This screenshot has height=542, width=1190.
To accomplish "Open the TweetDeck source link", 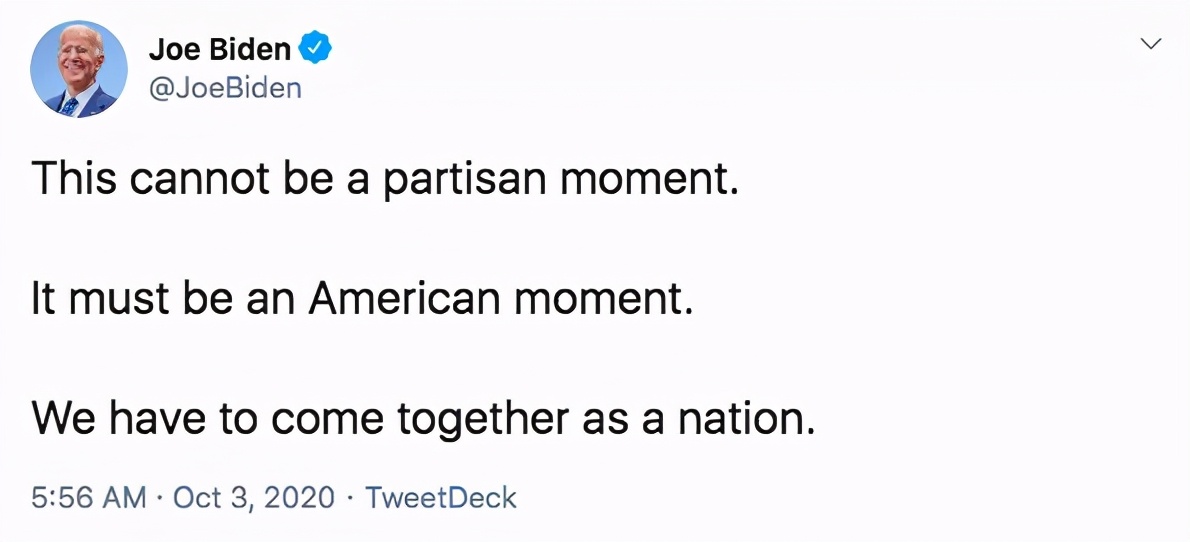I will [441, 497].
